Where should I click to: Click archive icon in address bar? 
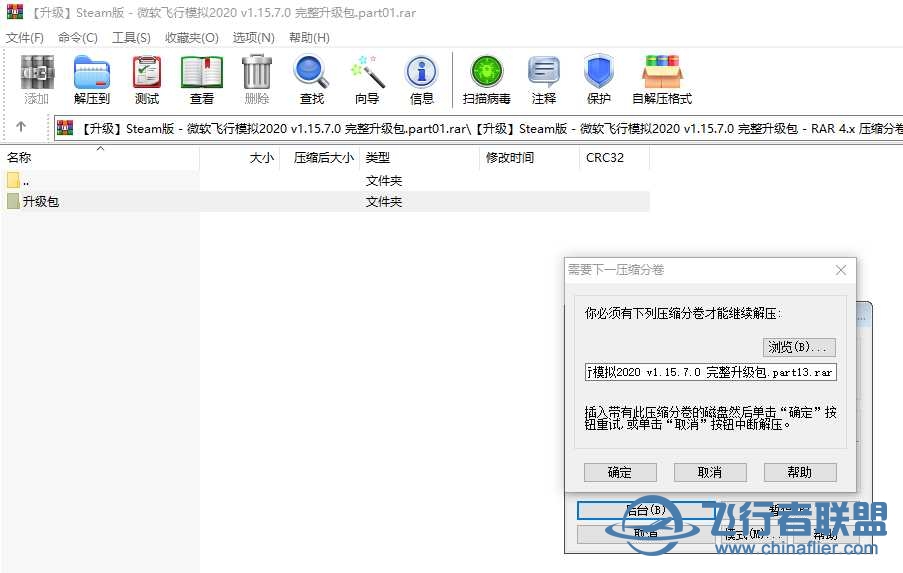coord(65,128)
